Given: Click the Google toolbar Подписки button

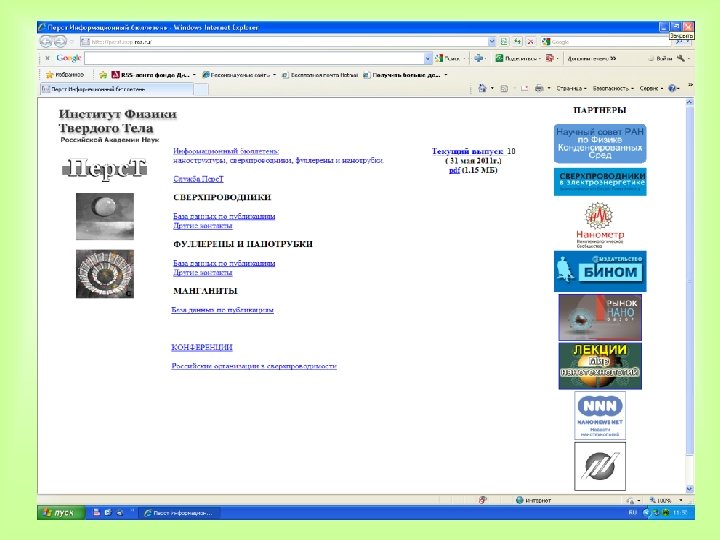Looking at the screenshot, I should (x=518, y=58).
